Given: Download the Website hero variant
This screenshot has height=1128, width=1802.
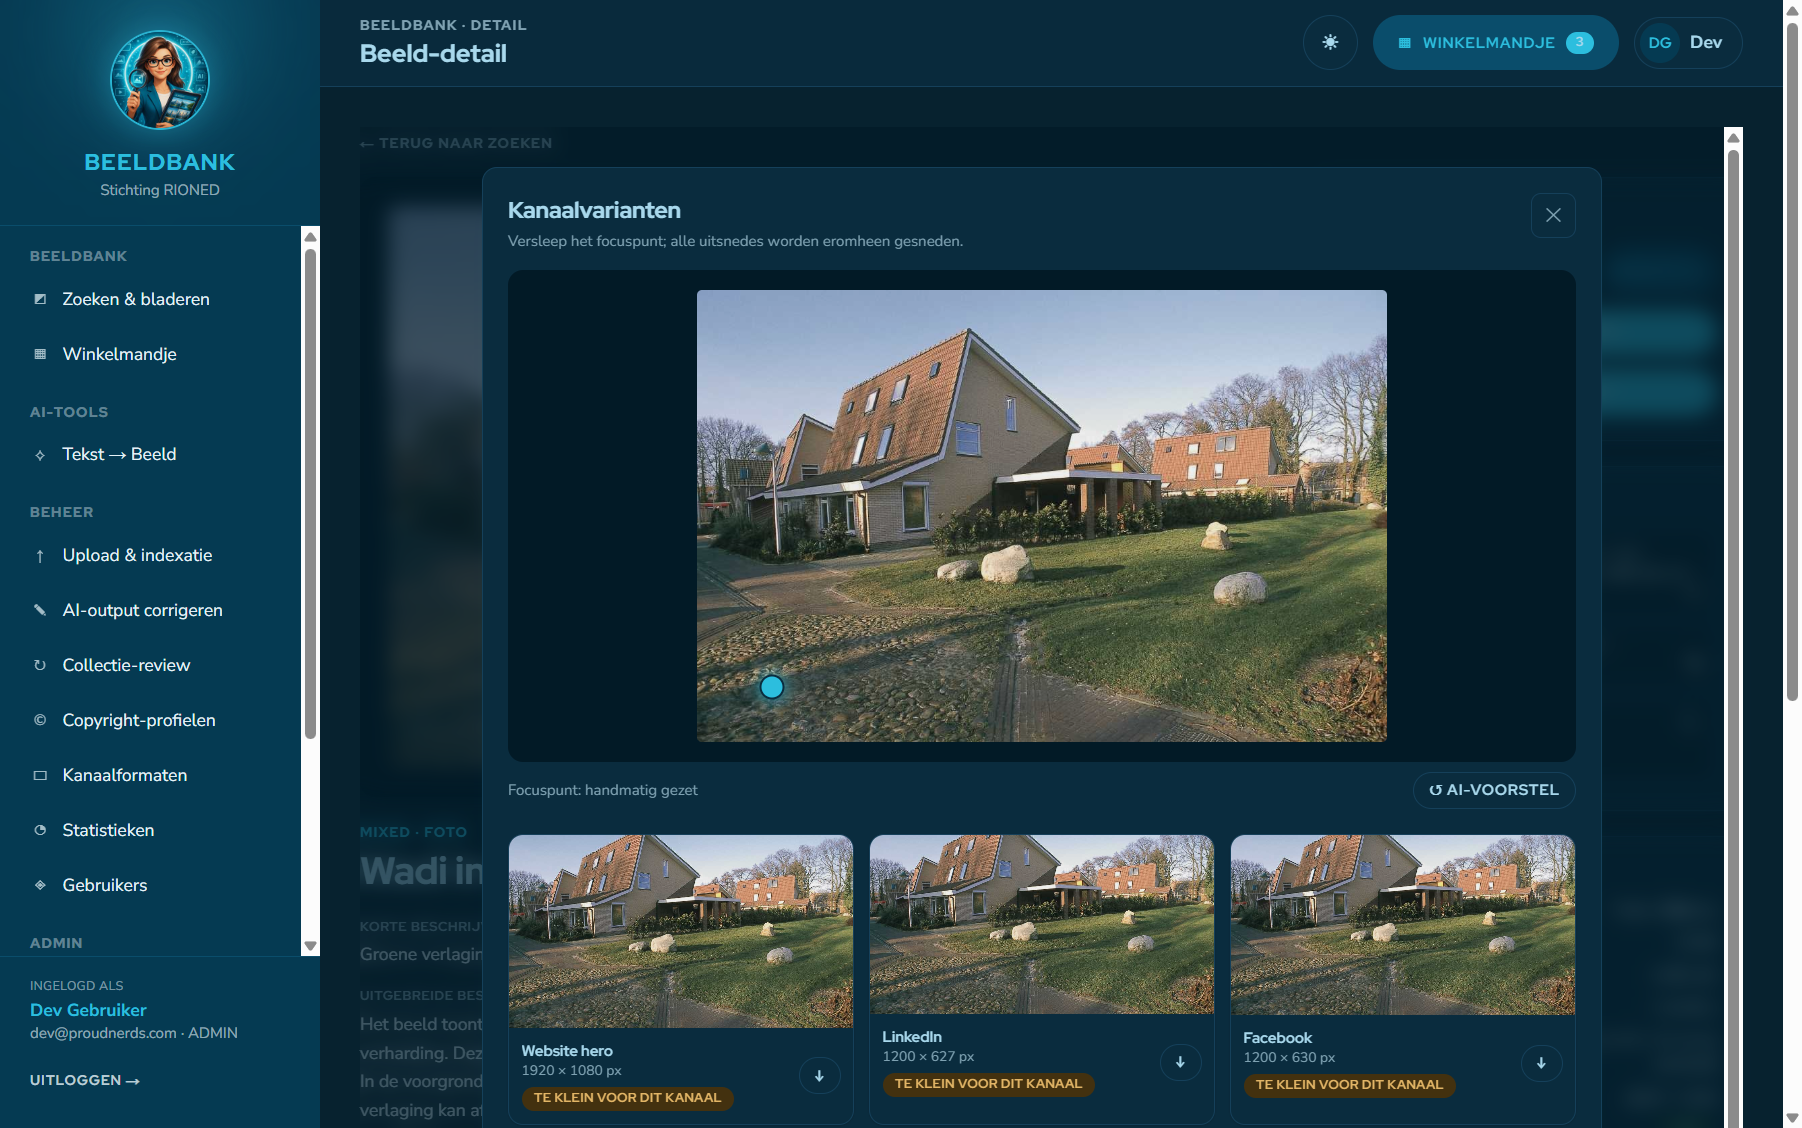Looking at the screenshot, I should click(x=819, y=1076).
